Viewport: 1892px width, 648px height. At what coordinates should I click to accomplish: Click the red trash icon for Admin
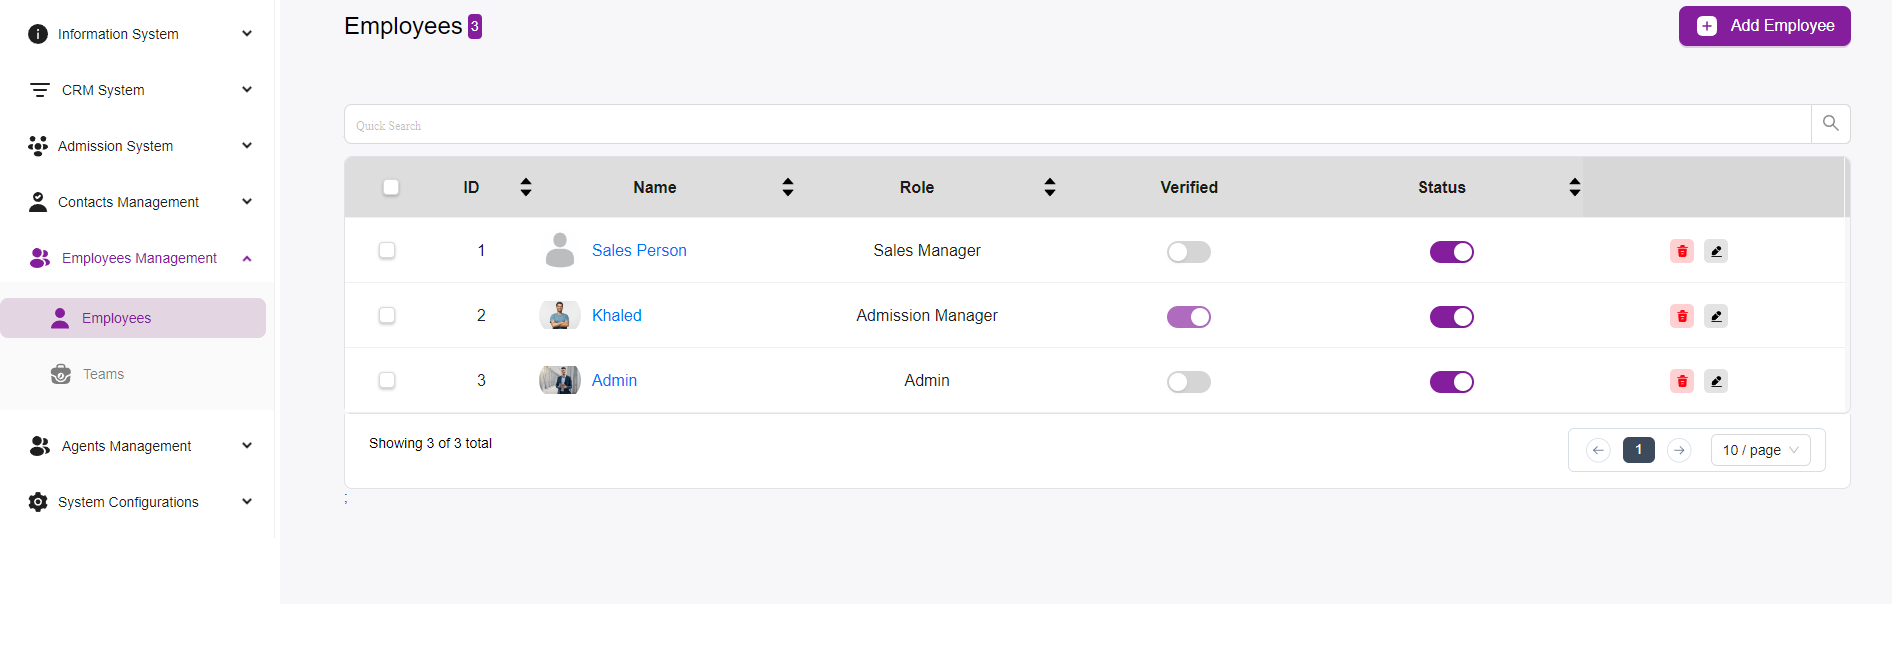1682,381
